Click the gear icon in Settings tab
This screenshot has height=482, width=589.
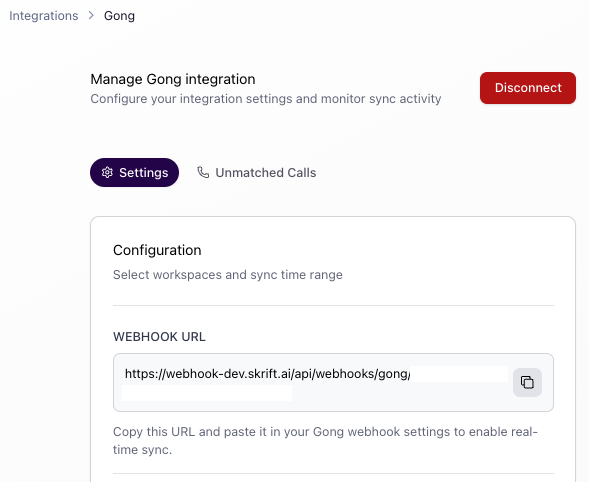pos(107,172)
